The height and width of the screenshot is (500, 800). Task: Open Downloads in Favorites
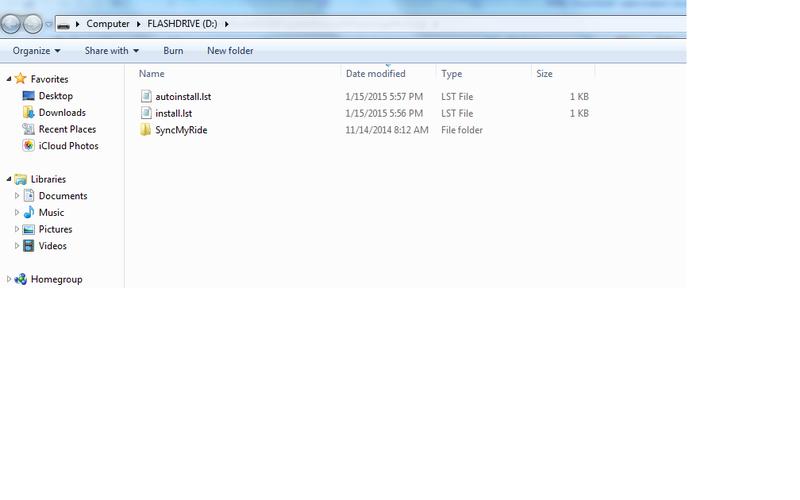point(62,113)
